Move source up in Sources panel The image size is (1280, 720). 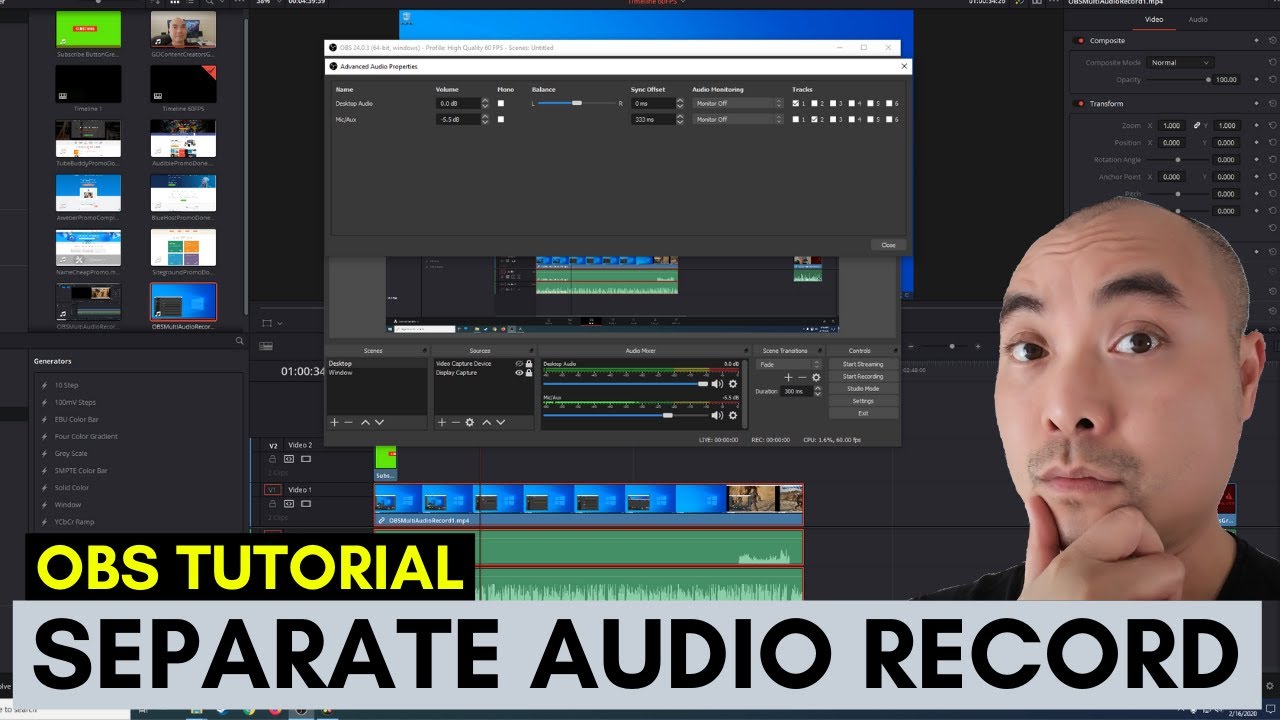point(487,423)
